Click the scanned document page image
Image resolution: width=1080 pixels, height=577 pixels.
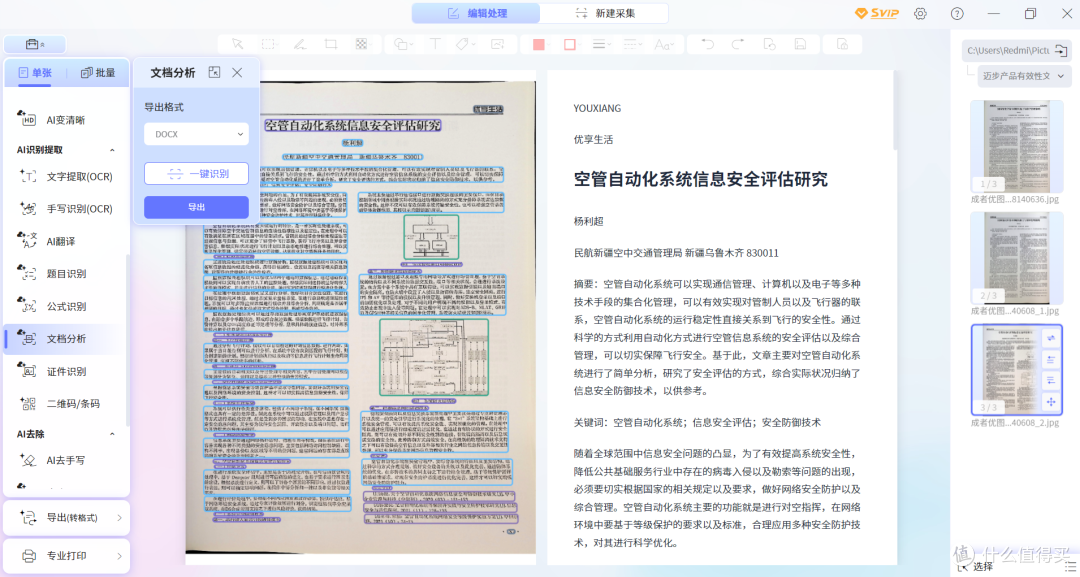tap(361, 316)
